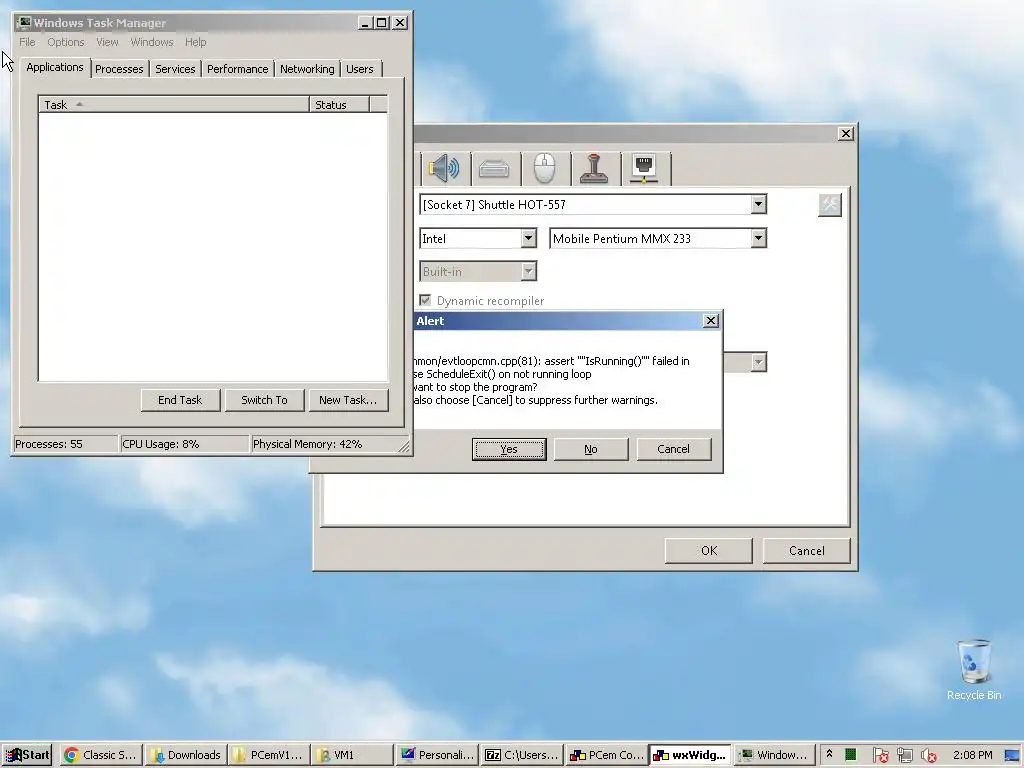Click No in the Alert dialog
Image resolution: width=1024 pixels, height=768 pixels.
click(591, 449)
